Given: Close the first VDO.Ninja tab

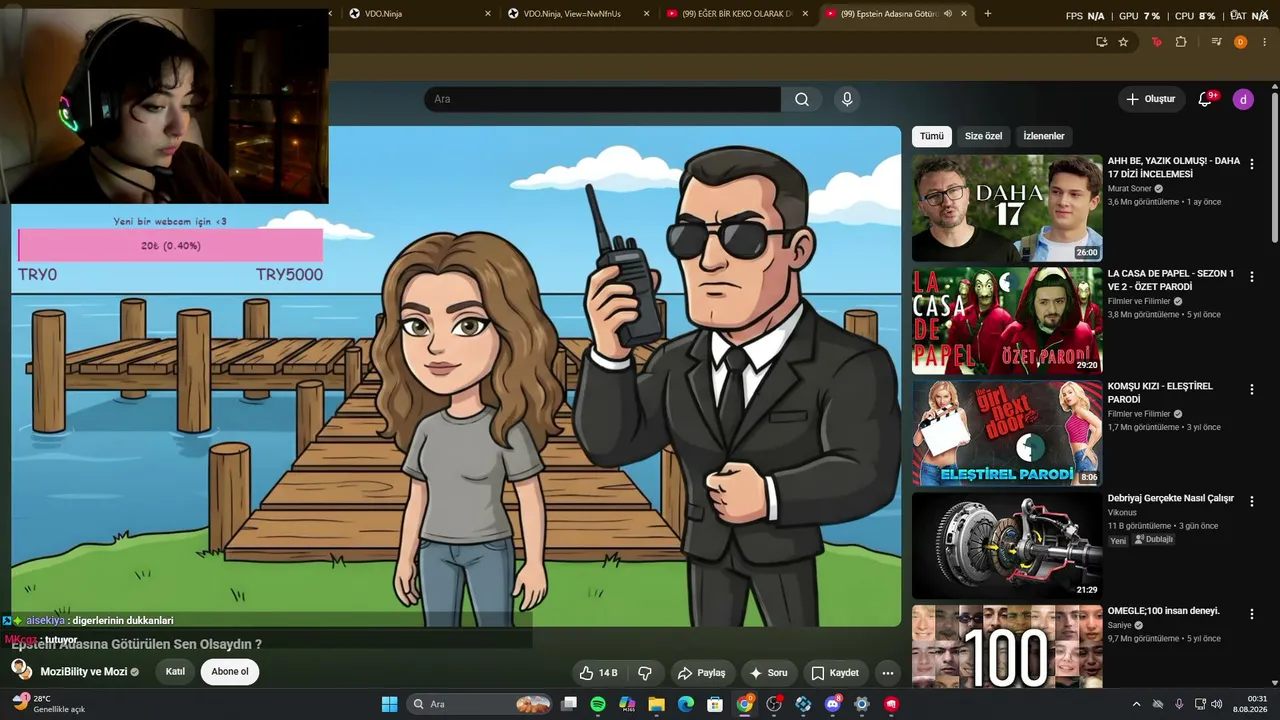Looking at the screenshot, I should [488, 14].
